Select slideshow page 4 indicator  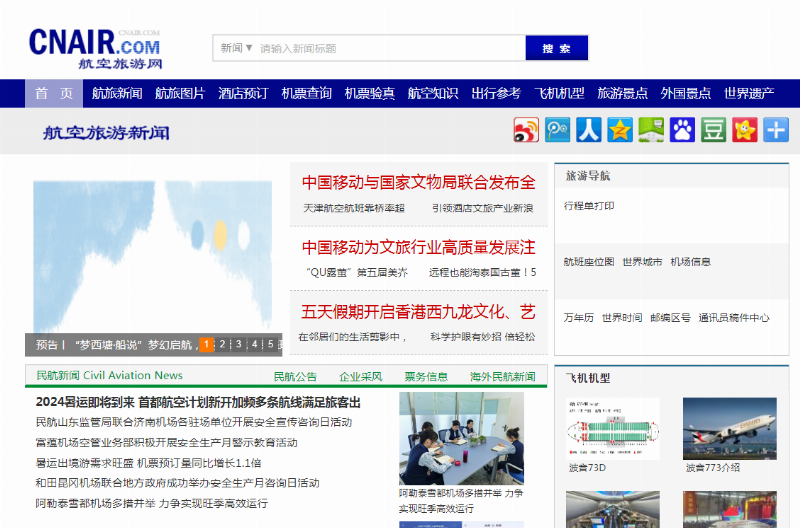[255, 344]
